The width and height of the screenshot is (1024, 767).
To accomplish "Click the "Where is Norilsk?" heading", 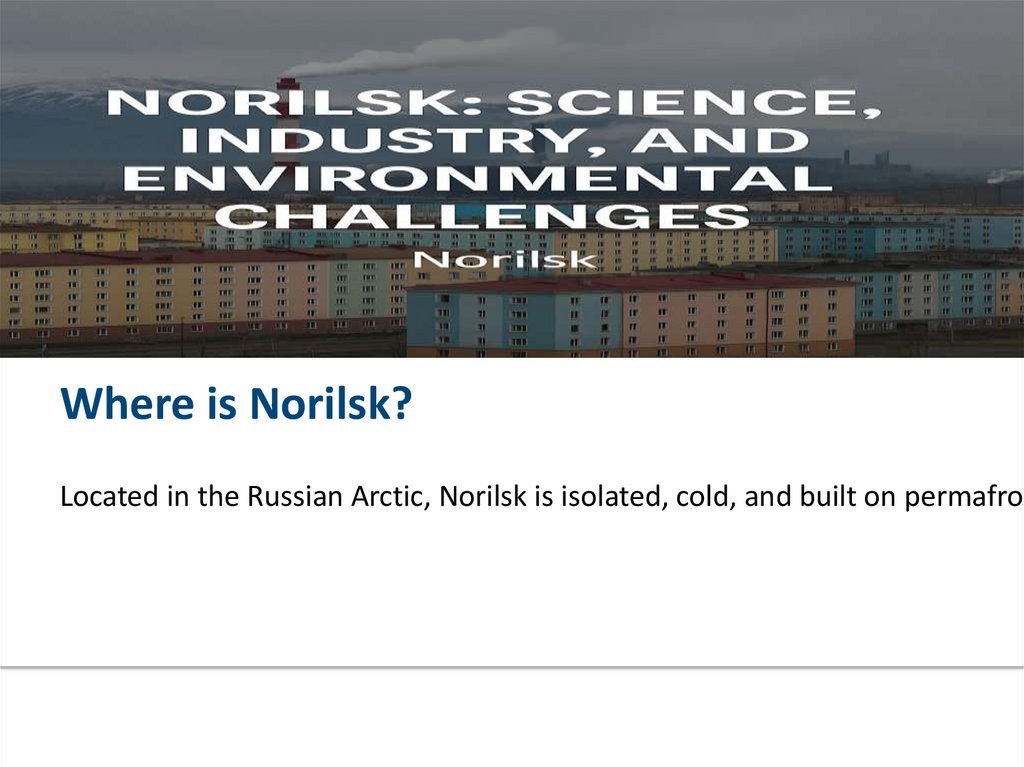I will pyautogui.click(x=236, y=405).
